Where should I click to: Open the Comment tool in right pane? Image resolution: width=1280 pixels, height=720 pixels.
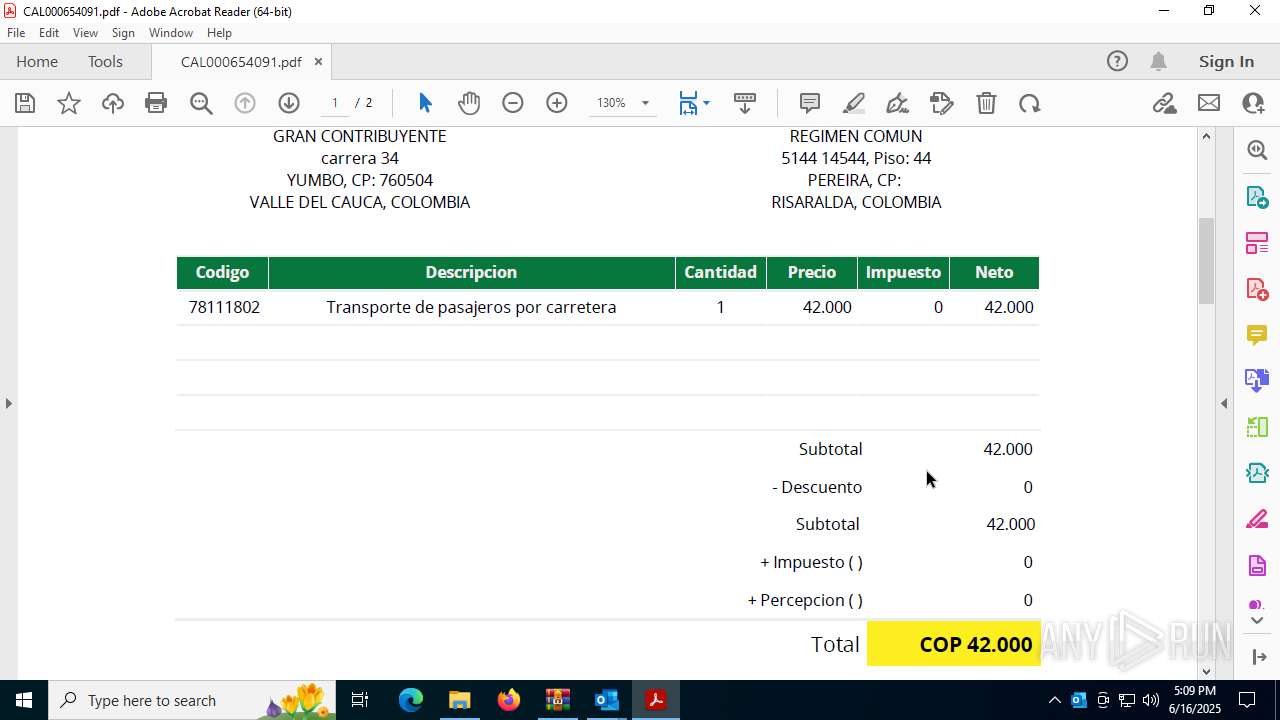pyautogui.click(x=1257, y=335)
